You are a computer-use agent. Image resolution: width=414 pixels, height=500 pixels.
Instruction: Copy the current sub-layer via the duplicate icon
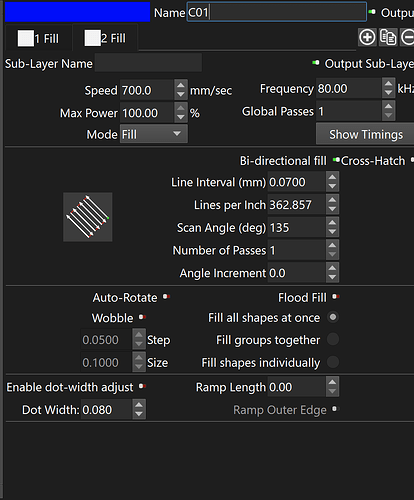(x=388, y=37)
